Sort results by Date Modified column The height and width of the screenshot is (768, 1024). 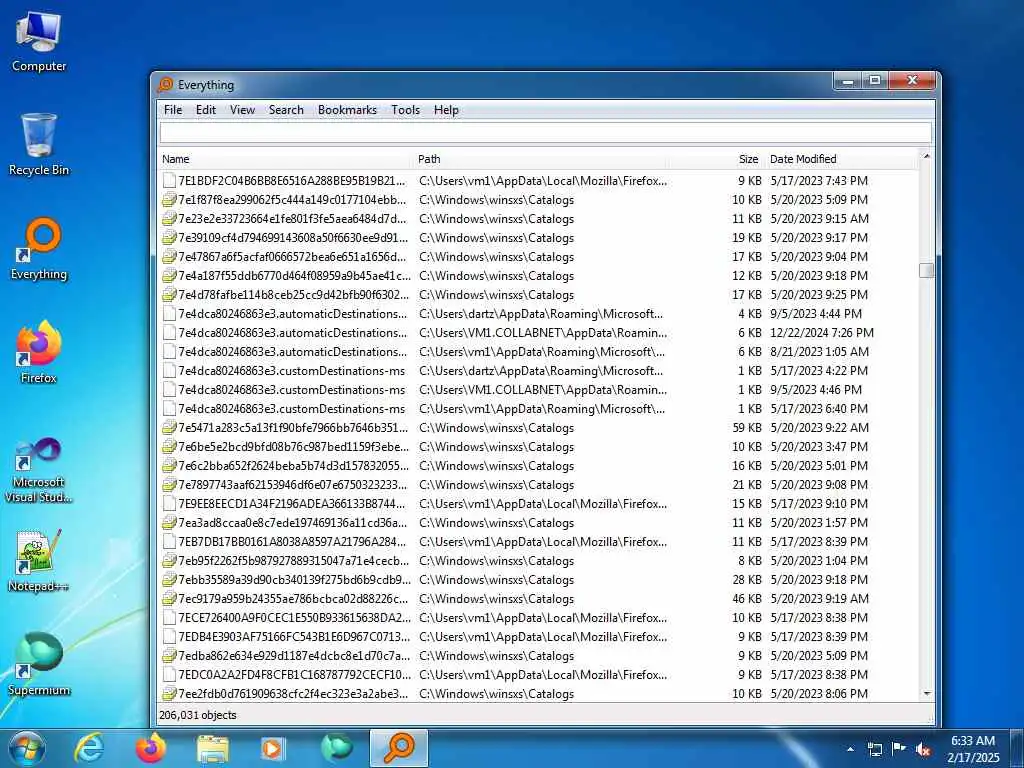point(842,159)
